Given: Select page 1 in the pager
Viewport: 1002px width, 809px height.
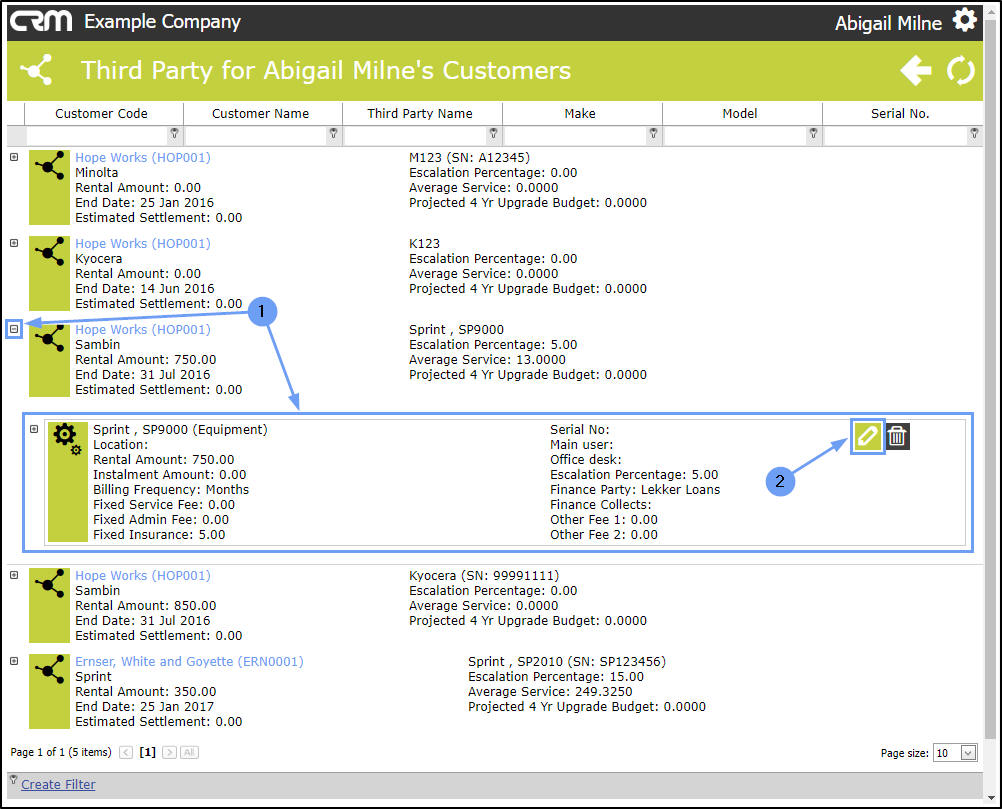Looking at the screenshot, I should coord(148,752).
